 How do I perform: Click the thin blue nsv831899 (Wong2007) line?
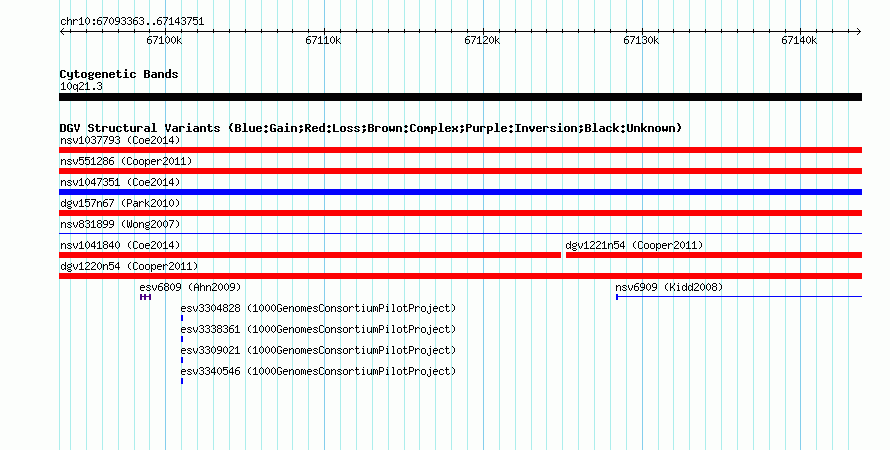(460, 233)
